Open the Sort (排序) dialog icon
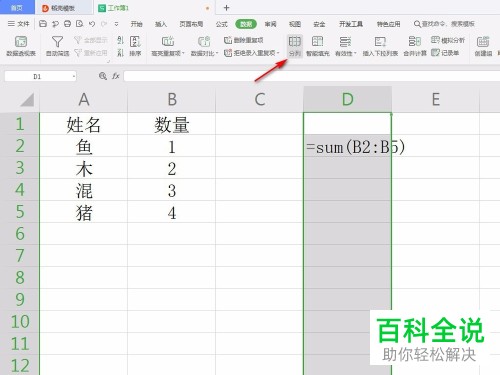Viewport: 500px width, 375px height. point(135,46)
